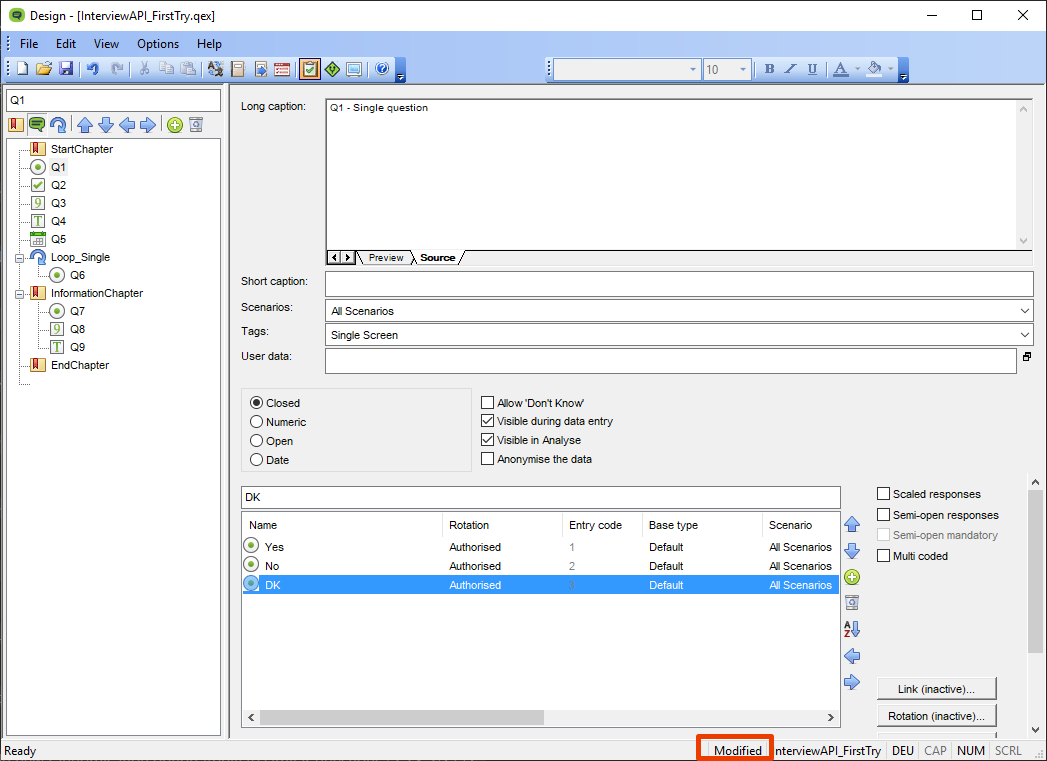The height and width of the screenshot is (761, 1047).
Task: Select the Open question type
Action: tap(256, 441)
